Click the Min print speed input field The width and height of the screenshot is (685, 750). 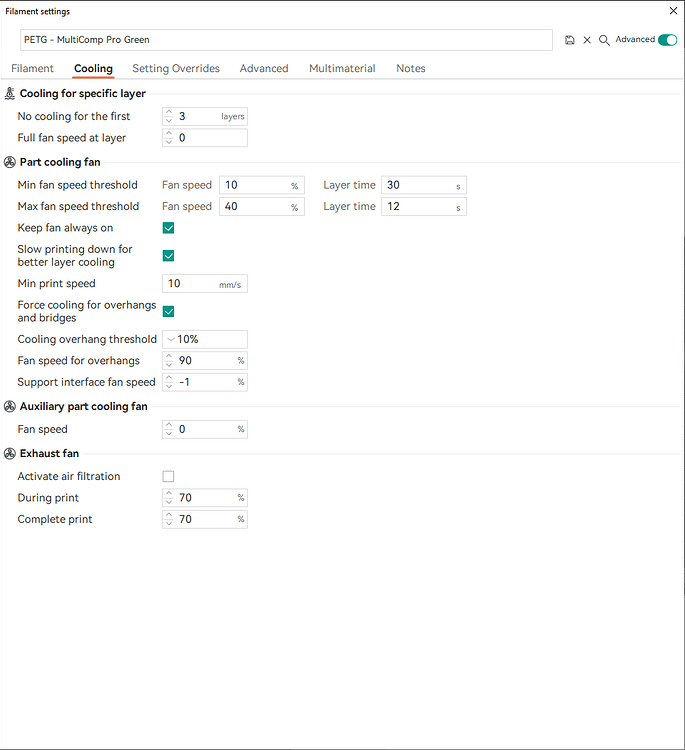pyautogui.click(x=205, y=284)
